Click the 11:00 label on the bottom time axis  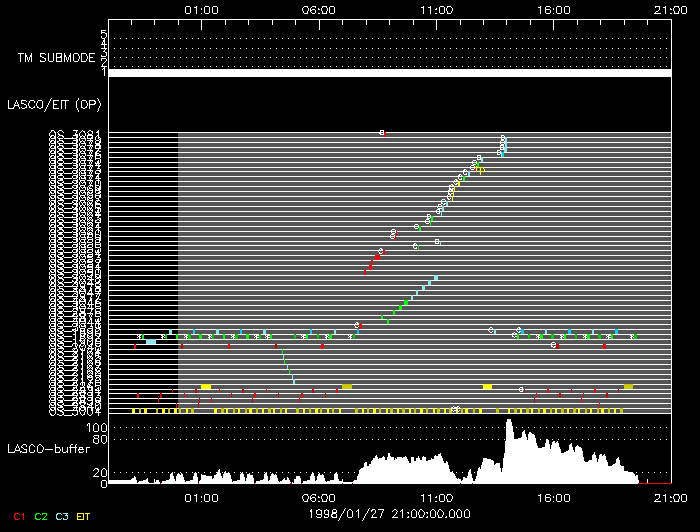click(x=436, y=498)
